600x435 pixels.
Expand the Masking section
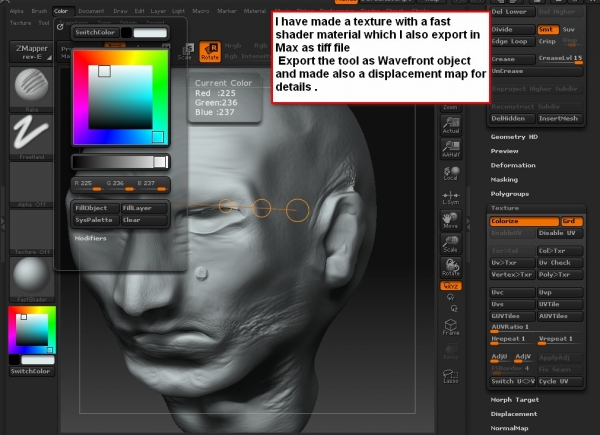click(504, 179)
